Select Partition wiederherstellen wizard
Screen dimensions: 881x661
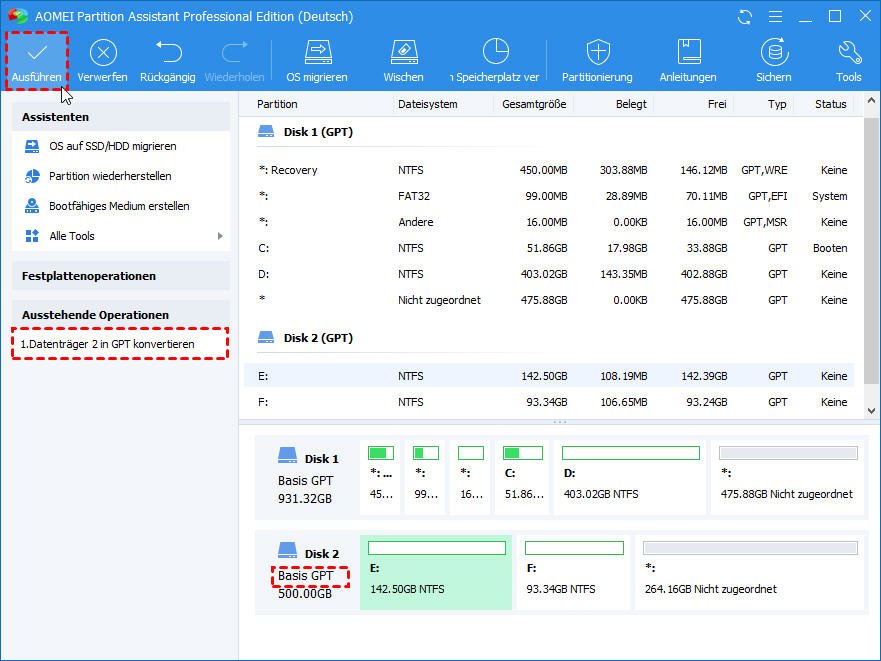(110, 176)
